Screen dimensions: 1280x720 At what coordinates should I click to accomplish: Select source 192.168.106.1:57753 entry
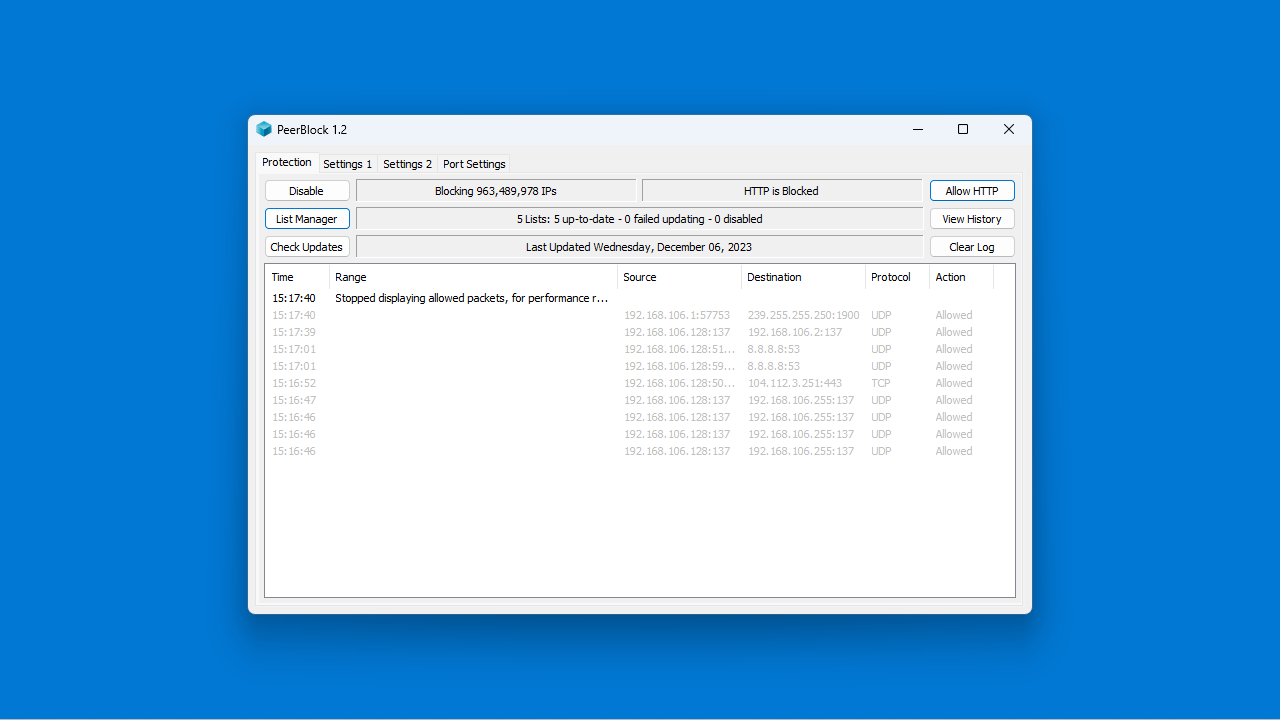click(677, 315)
